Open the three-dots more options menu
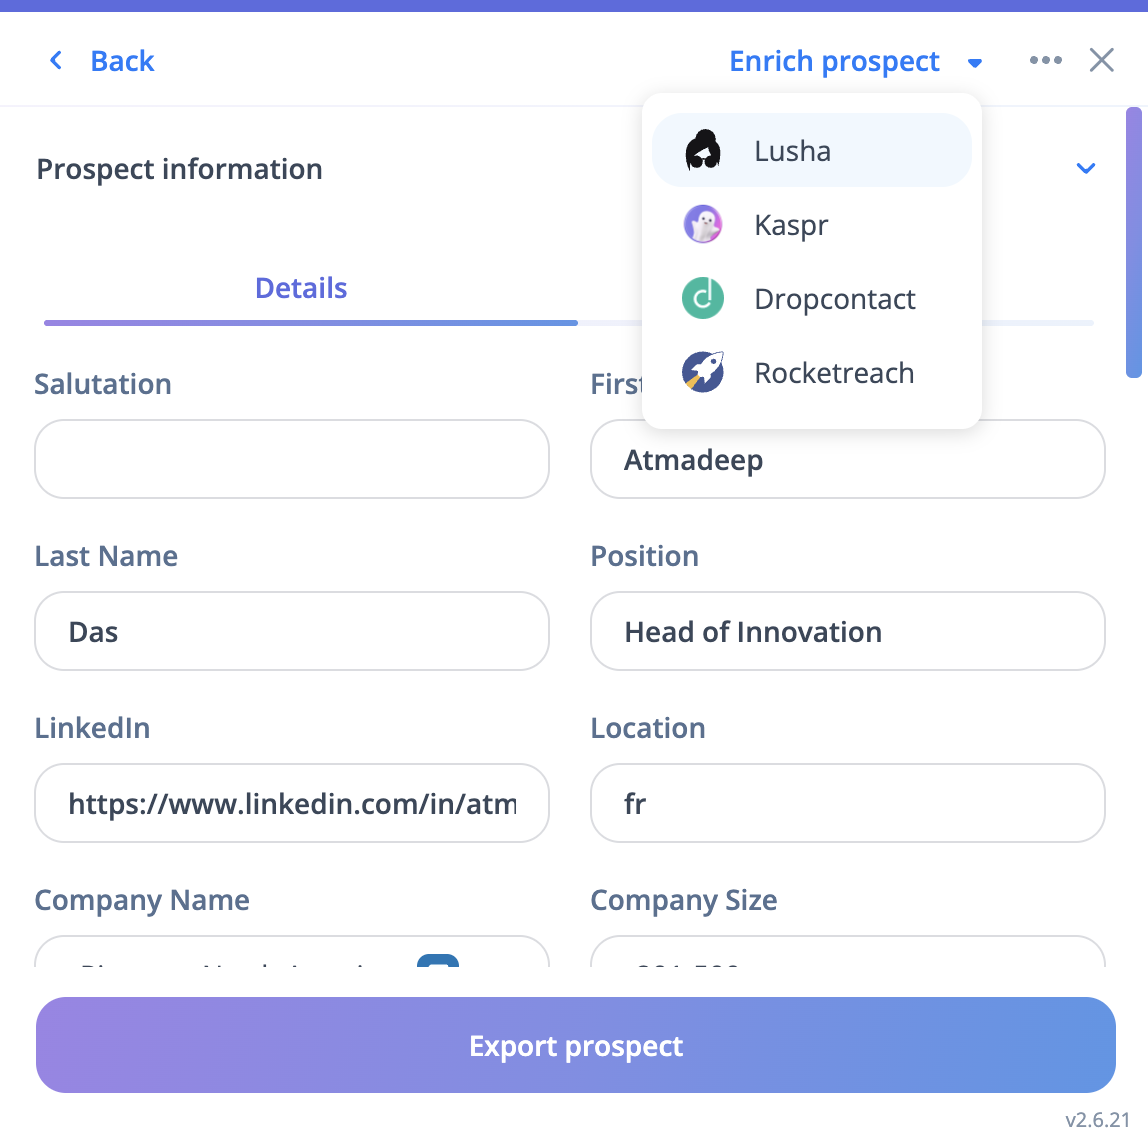The height and width of the screenshot is (1144, 1148). (1045, 61)
